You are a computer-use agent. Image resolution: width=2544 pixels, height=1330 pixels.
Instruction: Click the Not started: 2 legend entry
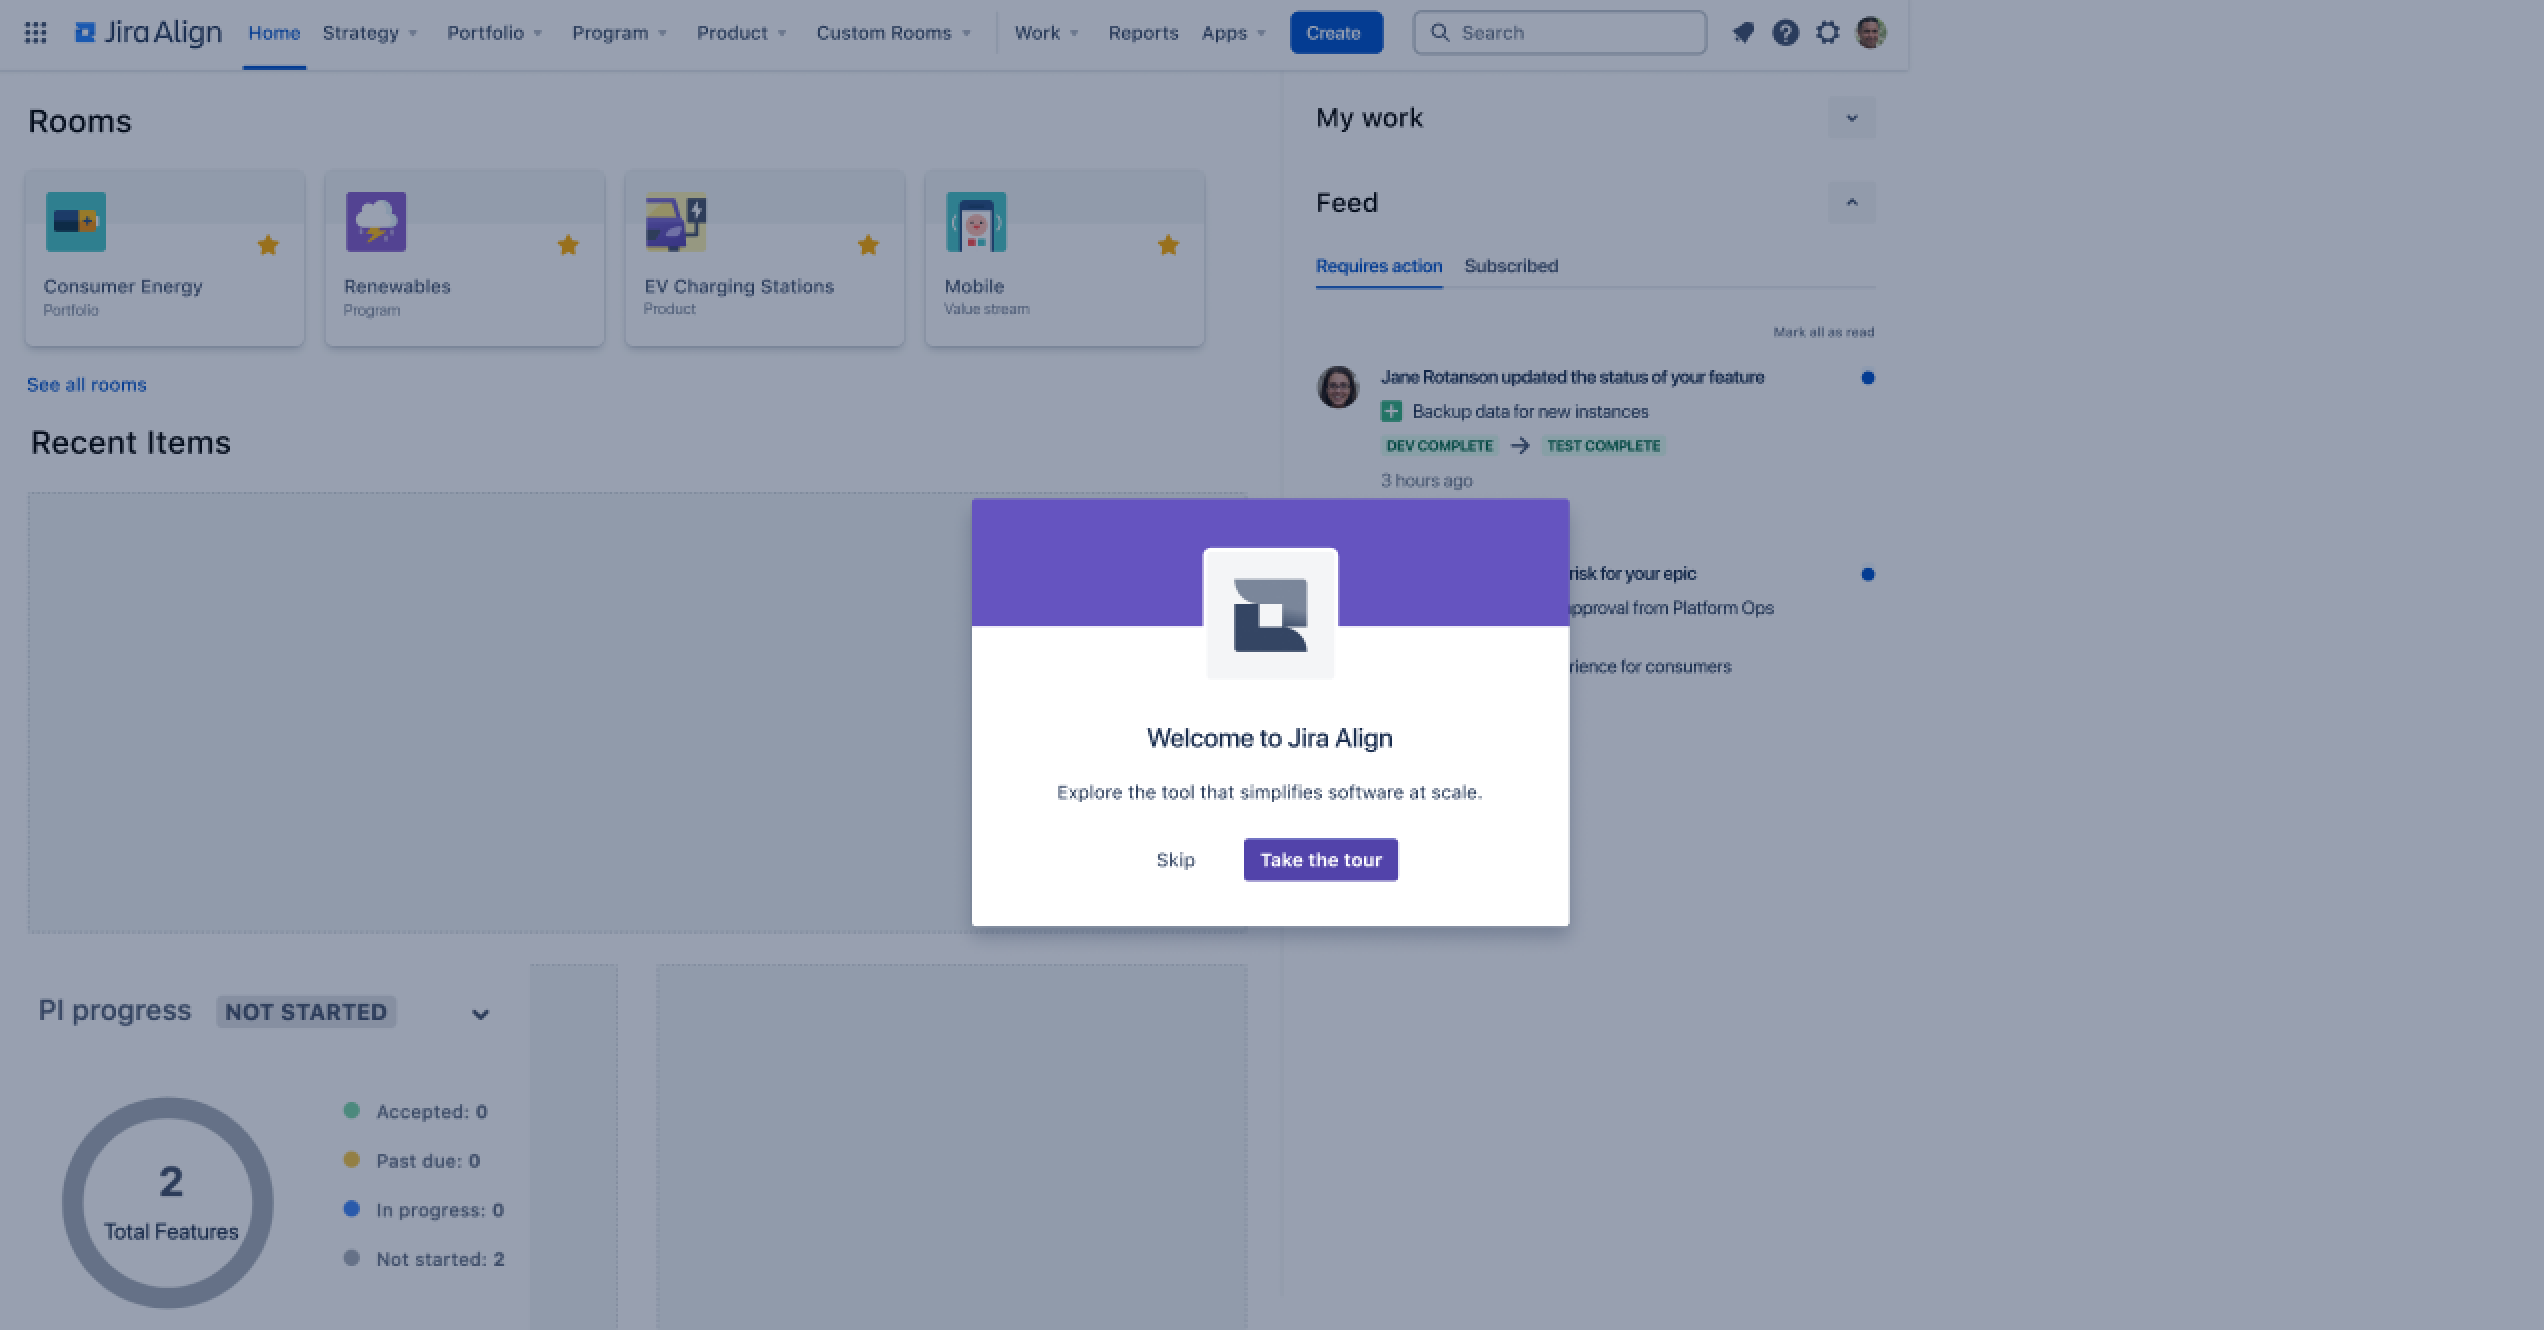[424, 1259]
